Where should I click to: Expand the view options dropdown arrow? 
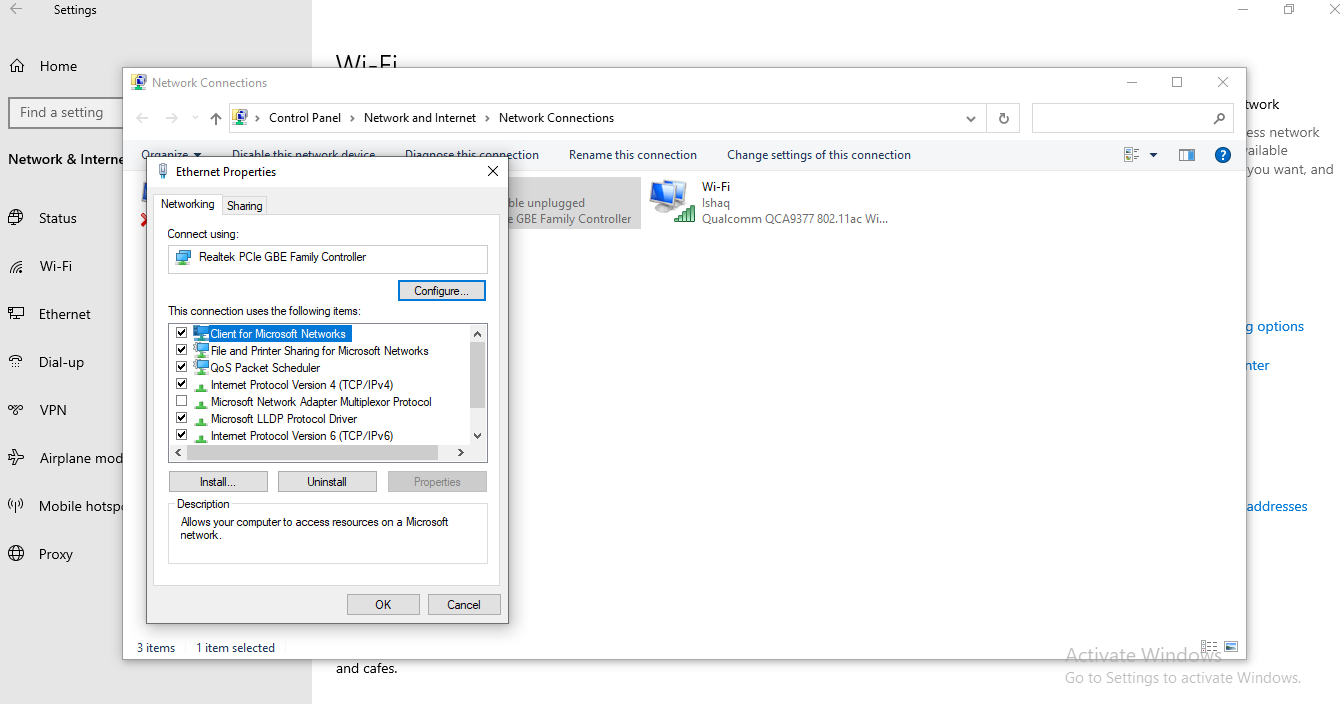1153,155
